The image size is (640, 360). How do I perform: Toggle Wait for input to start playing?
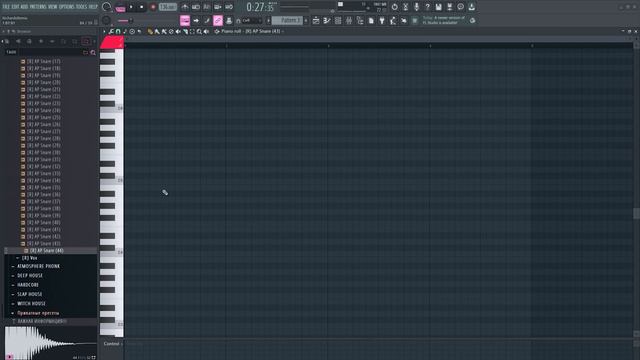pos(196,7)
